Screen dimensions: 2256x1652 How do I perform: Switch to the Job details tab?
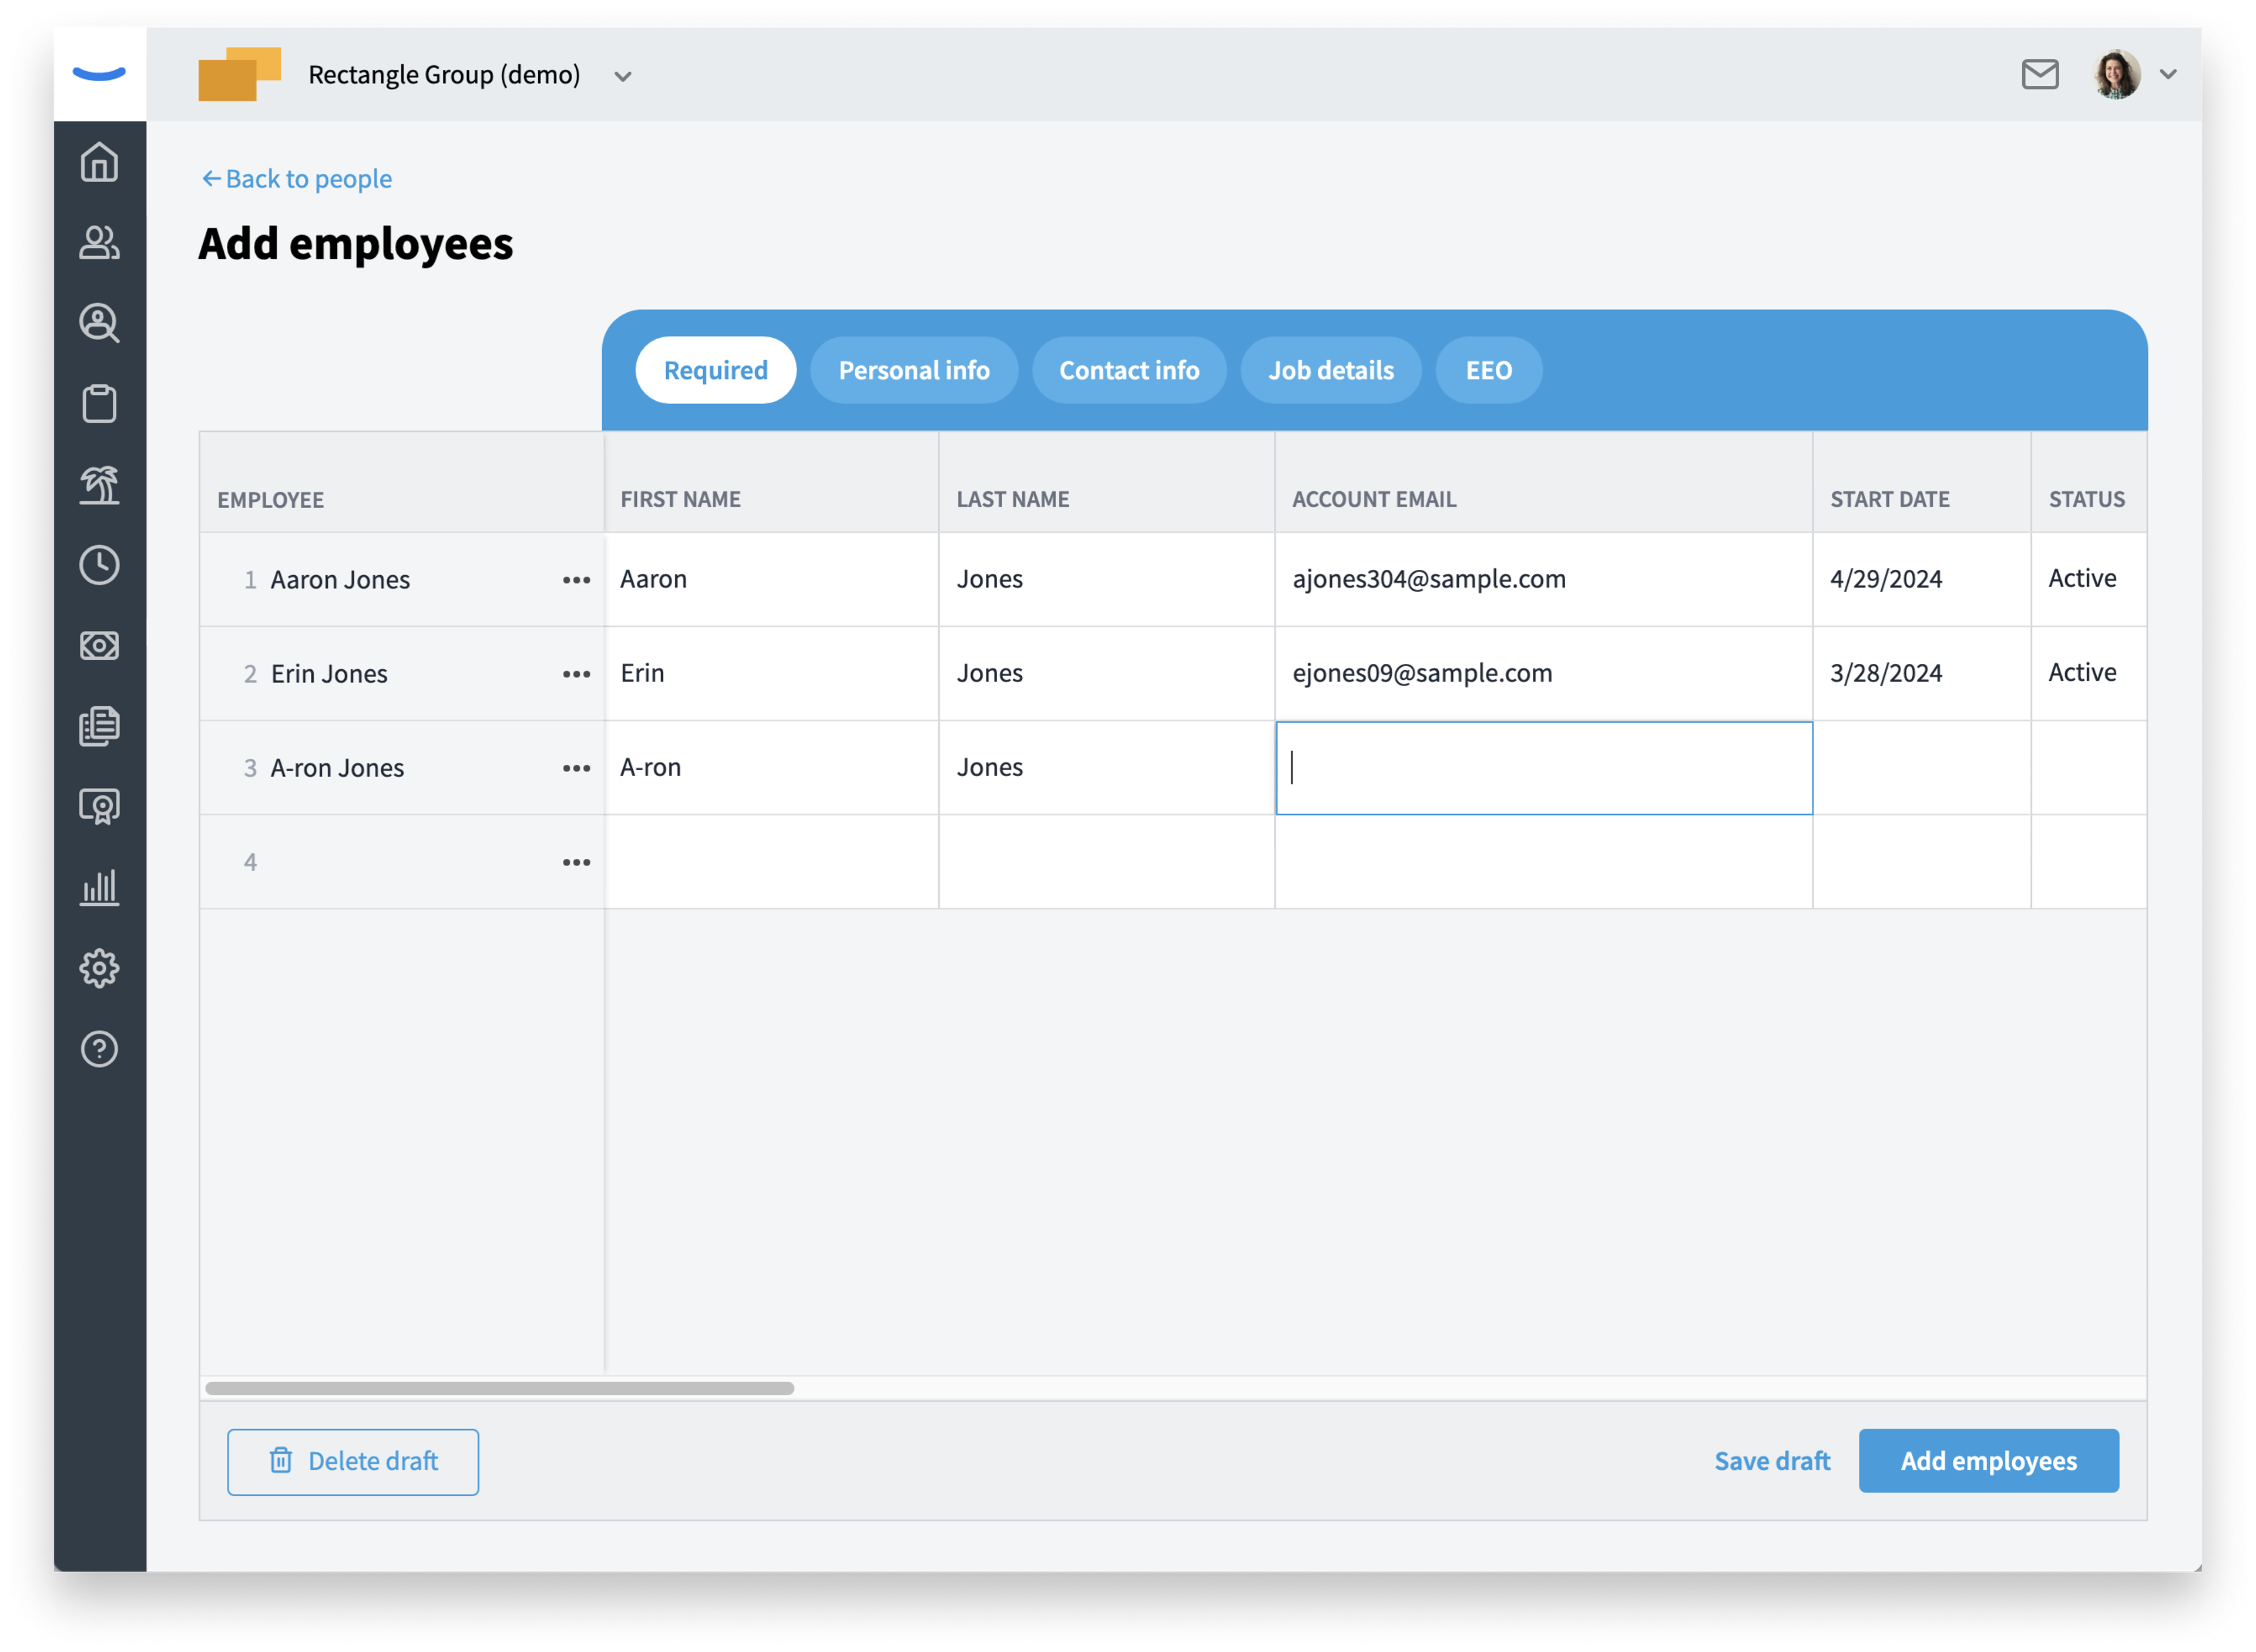coord(1331,370)
